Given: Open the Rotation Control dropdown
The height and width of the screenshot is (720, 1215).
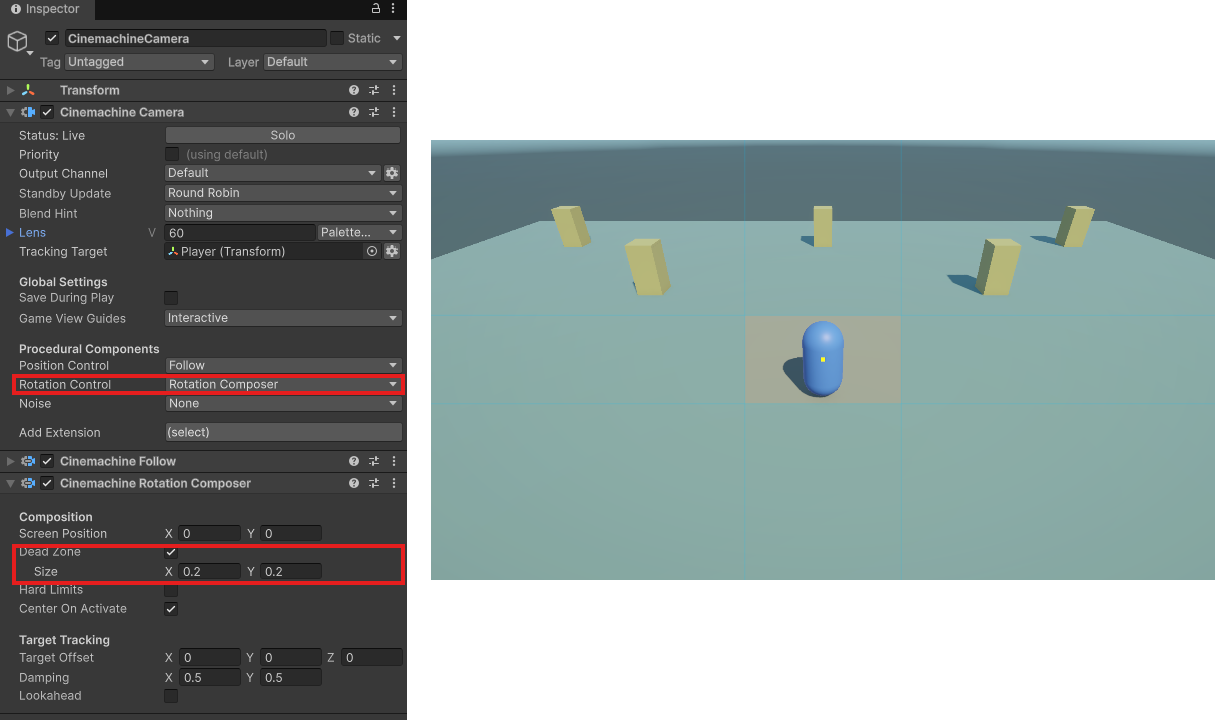Looking at the screenshot, I should coord(283,384).
